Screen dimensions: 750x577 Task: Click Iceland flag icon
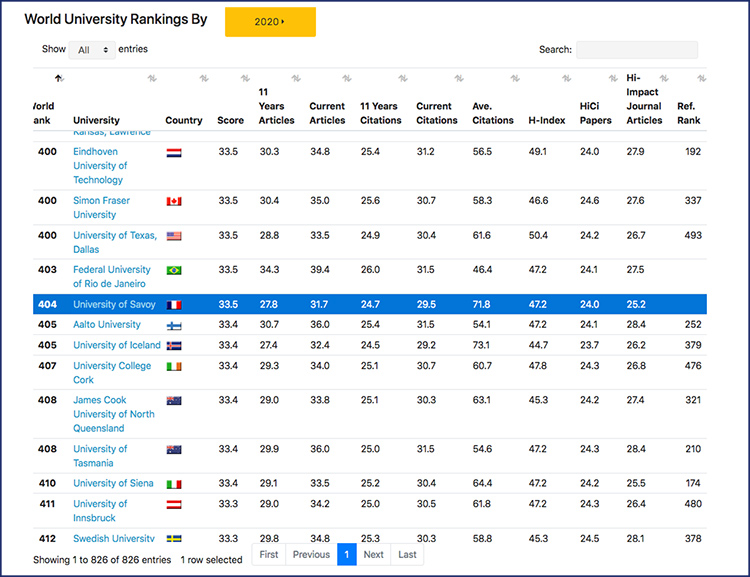(174, 346)
